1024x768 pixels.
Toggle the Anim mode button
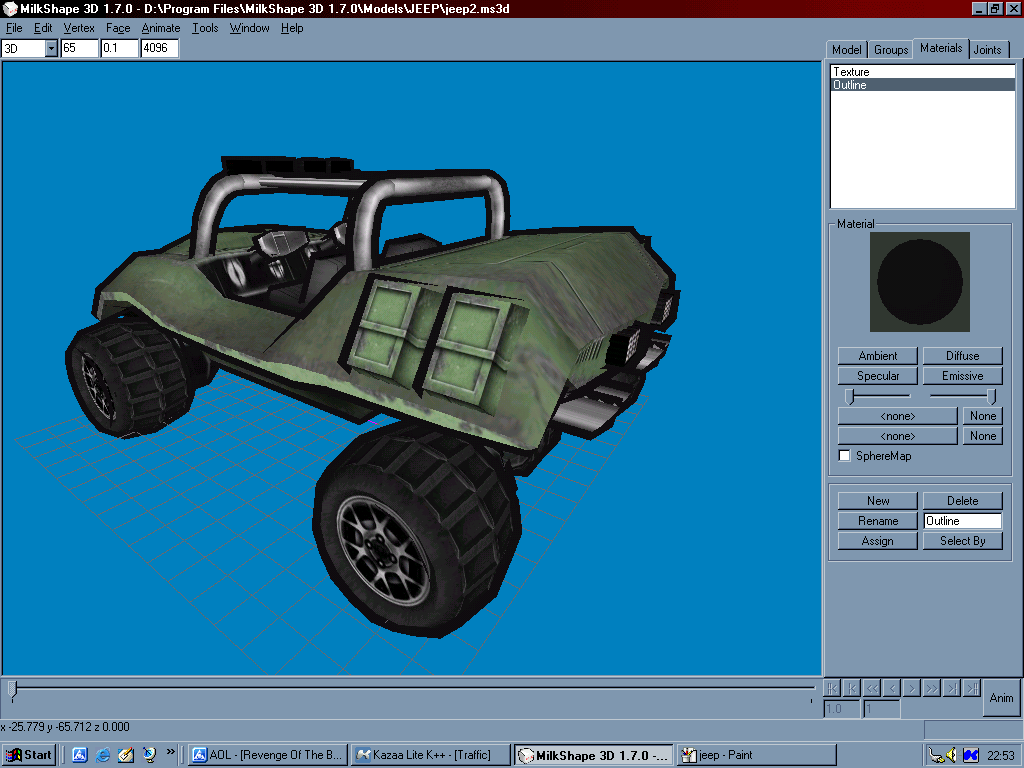coord(1001,698)
